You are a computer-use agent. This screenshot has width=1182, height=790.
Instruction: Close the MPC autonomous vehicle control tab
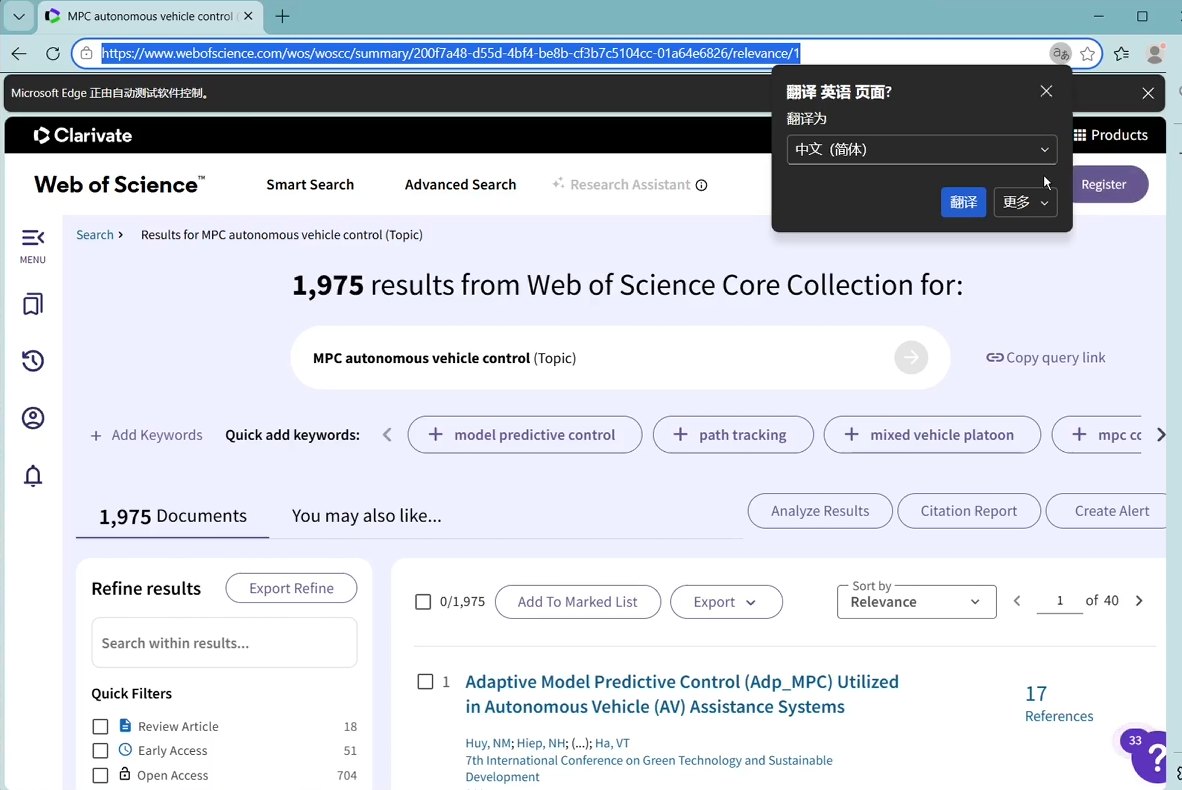[248, 16]
